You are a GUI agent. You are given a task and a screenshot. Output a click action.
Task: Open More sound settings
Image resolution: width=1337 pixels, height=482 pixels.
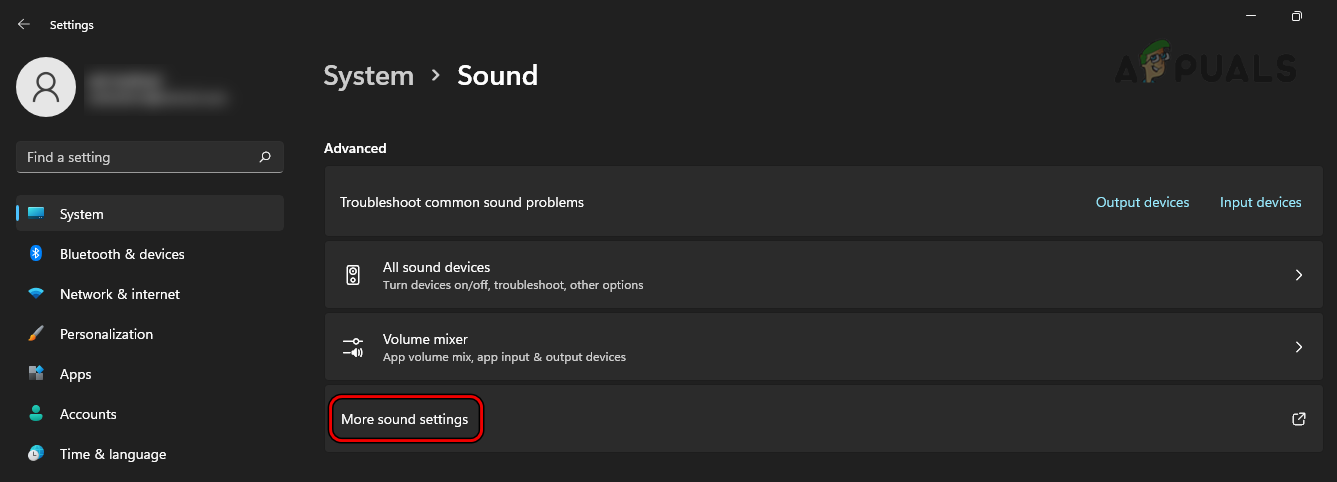click(405, 419)
